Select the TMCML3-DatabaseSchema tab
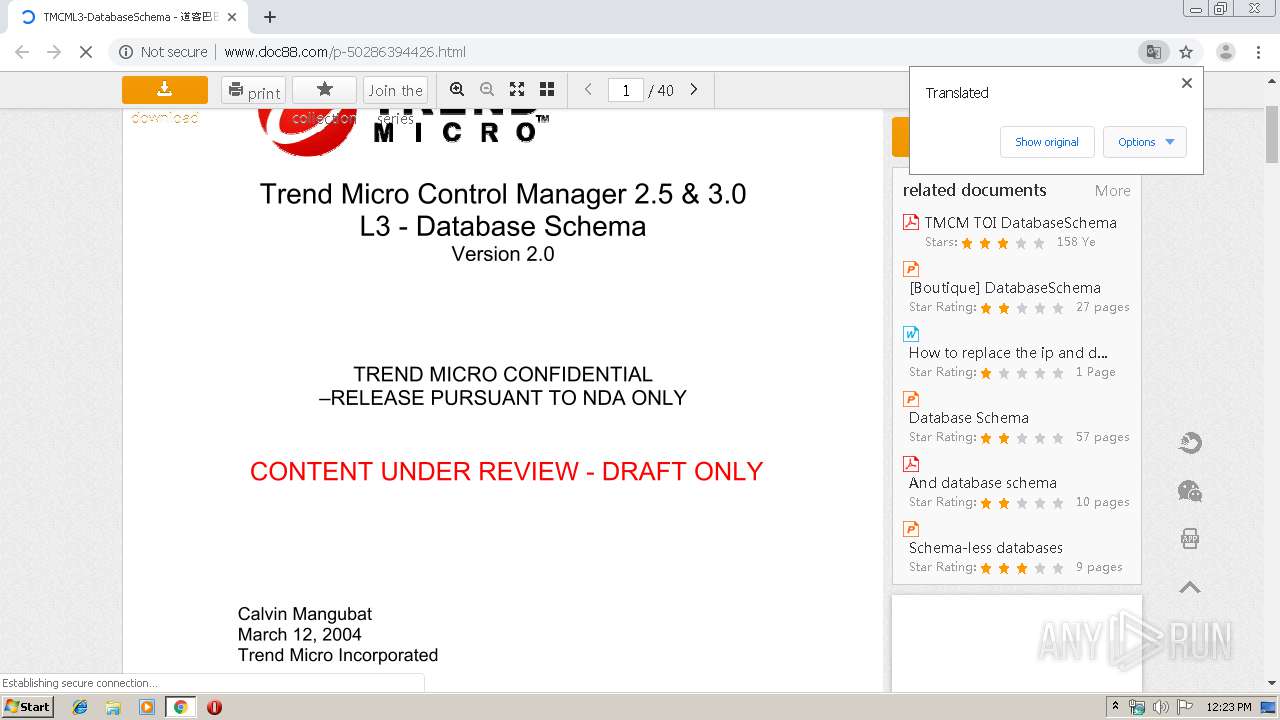This screenshot has height=720, width=1280. pos(126,17)
